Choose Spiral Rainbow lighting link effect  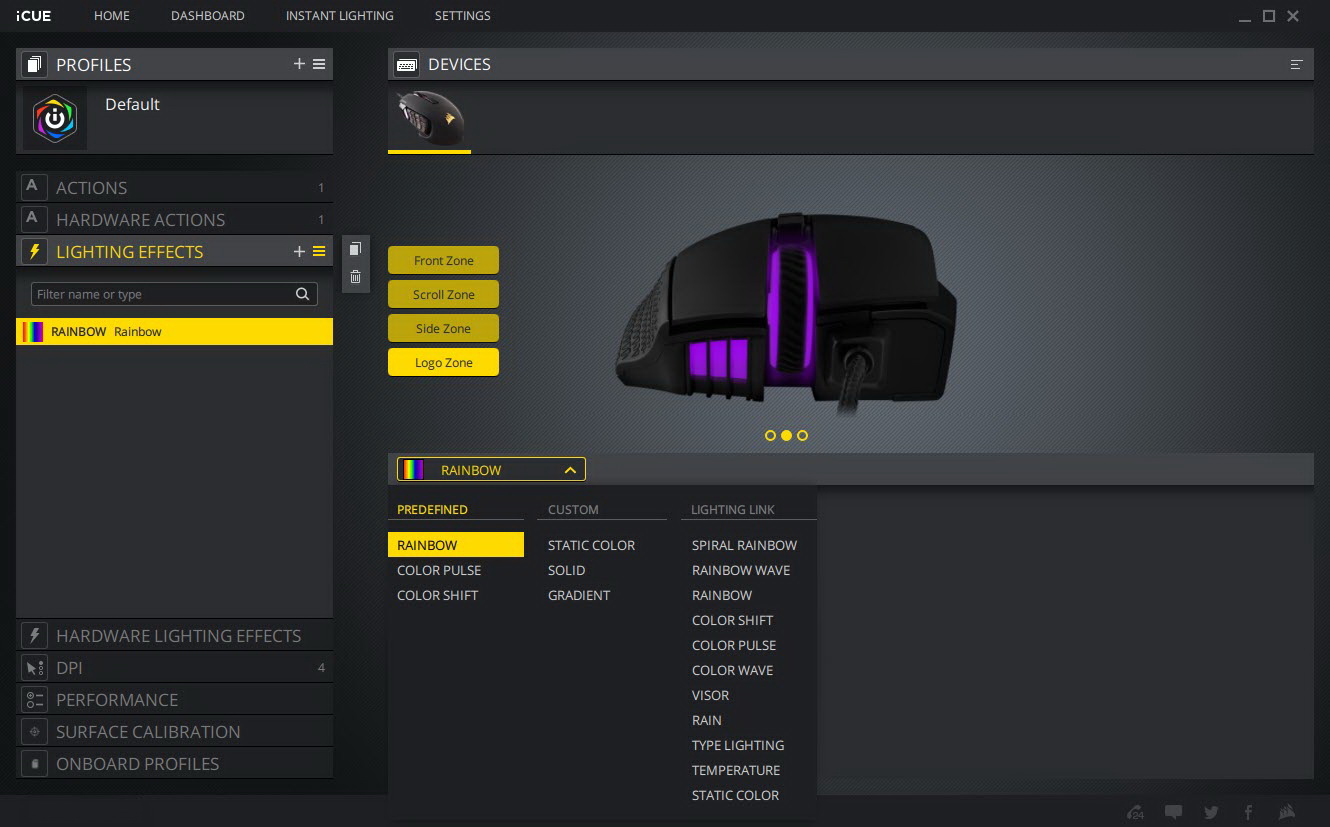(x=744, y=545)
